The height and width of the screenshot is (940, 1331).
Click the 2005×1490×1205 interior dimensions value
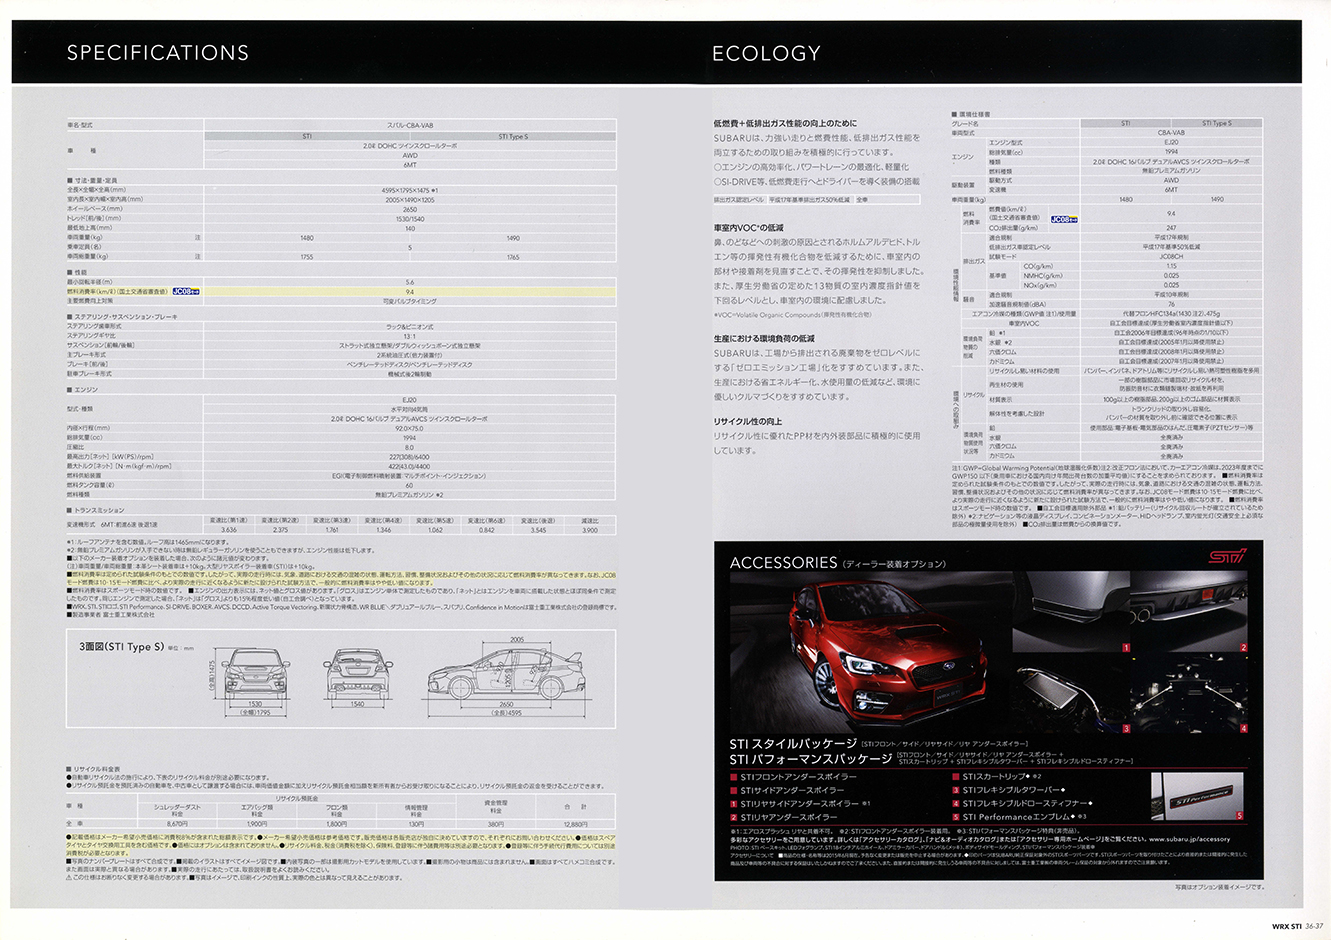point(408,199)
